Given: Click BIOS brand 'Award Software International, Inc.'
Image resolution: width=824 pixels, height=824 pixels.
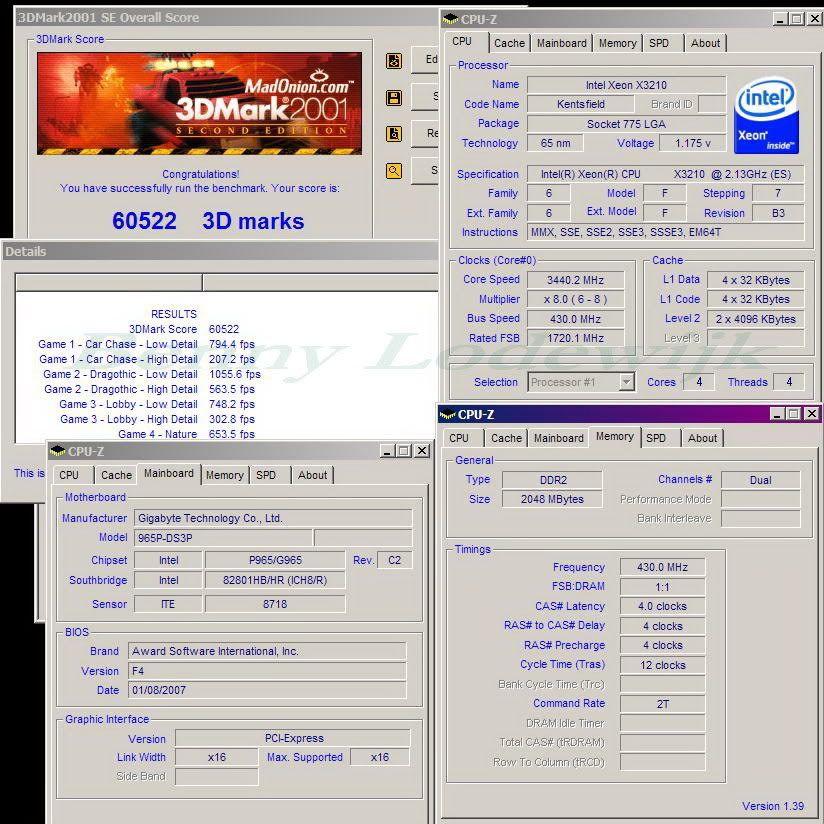Looking at the screenshot, I should point(267,651).
